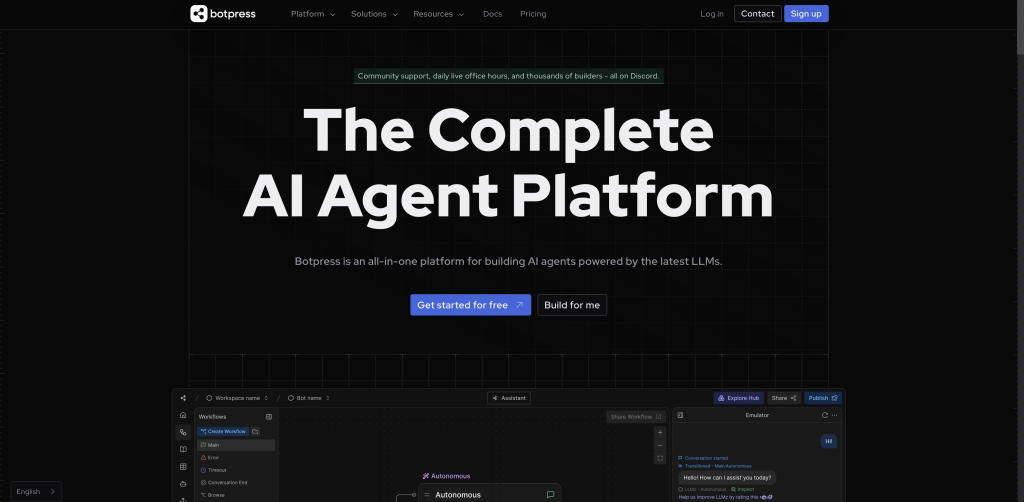Image resolution: width=1024 pixels, height=502 pixels.
Task: Click Get started for free
Action: point(470,305)
